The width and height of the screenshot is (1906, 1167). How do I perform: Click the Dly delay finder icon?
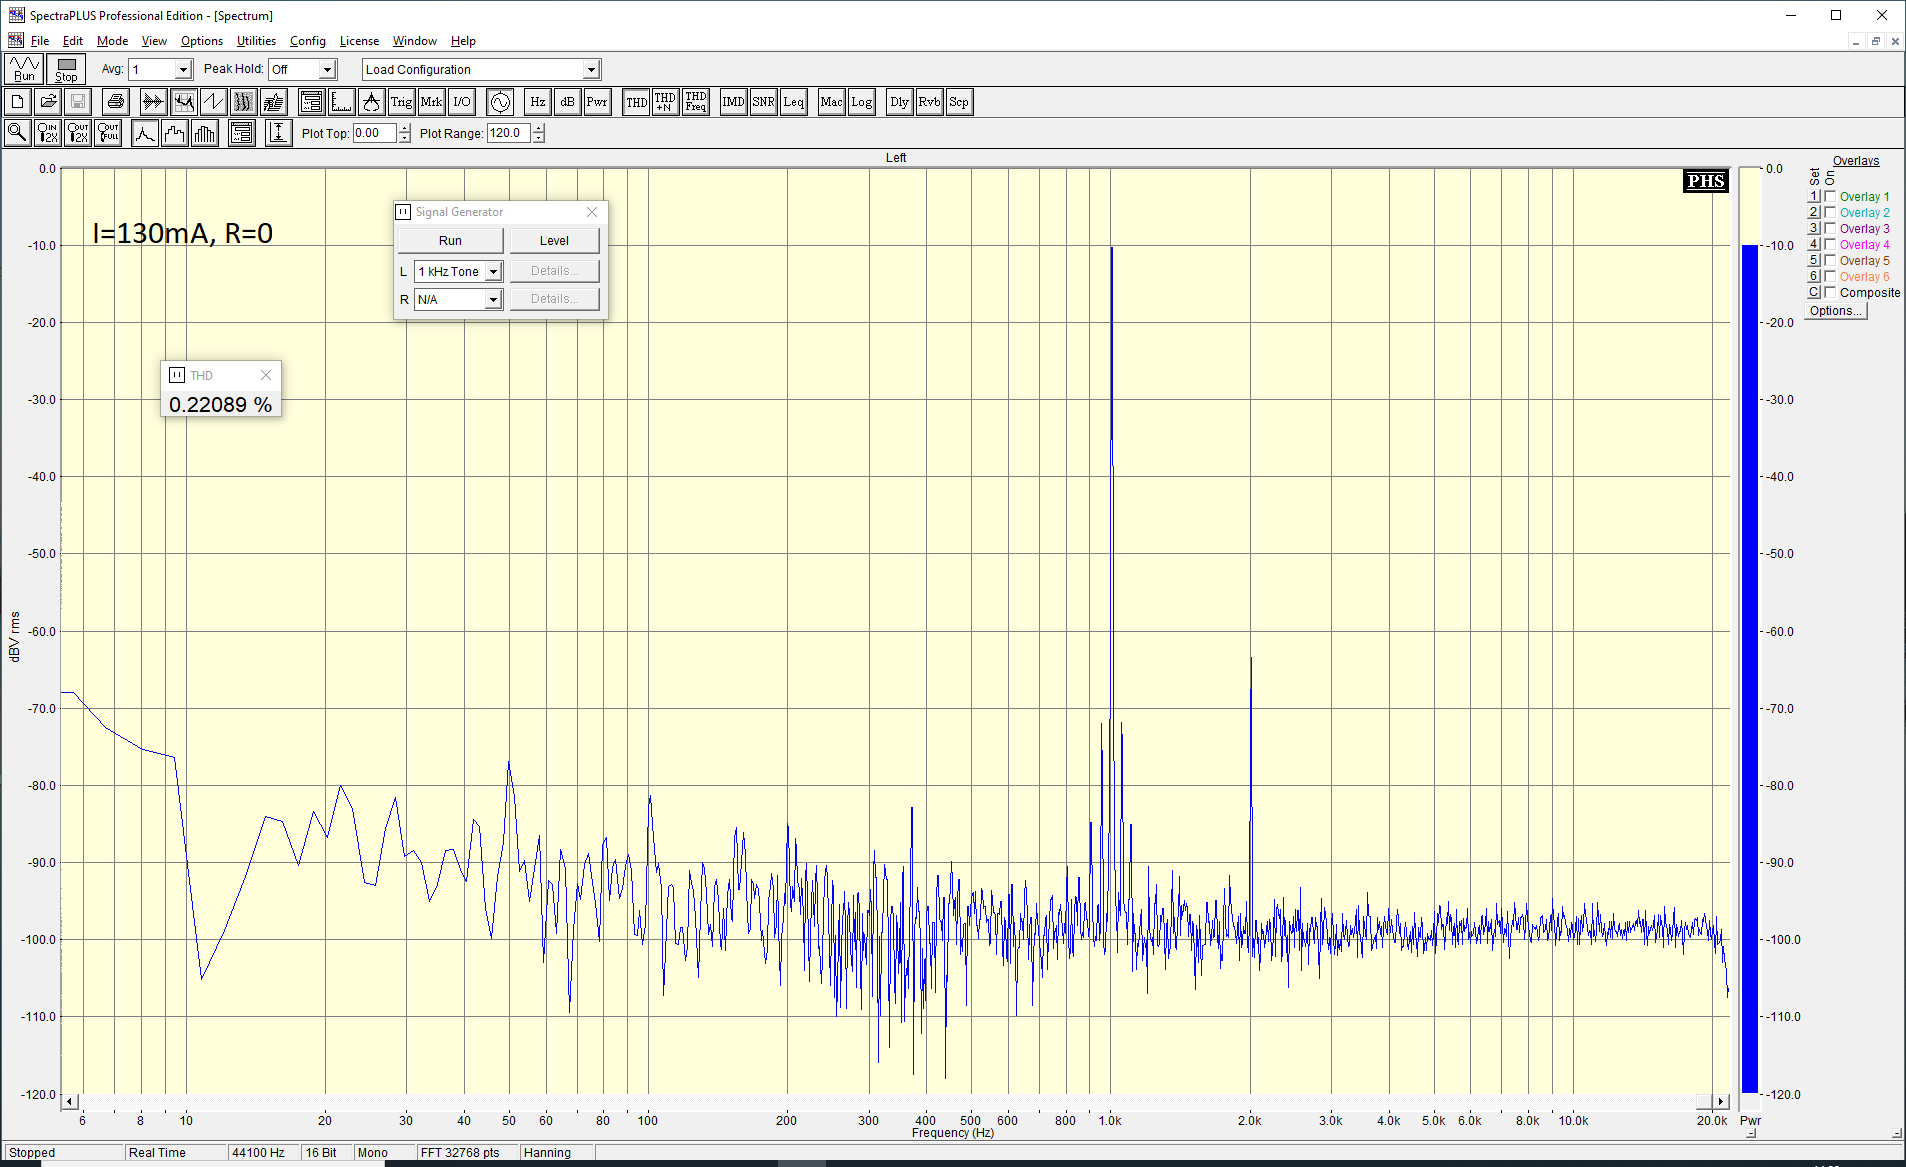[899, 102]
